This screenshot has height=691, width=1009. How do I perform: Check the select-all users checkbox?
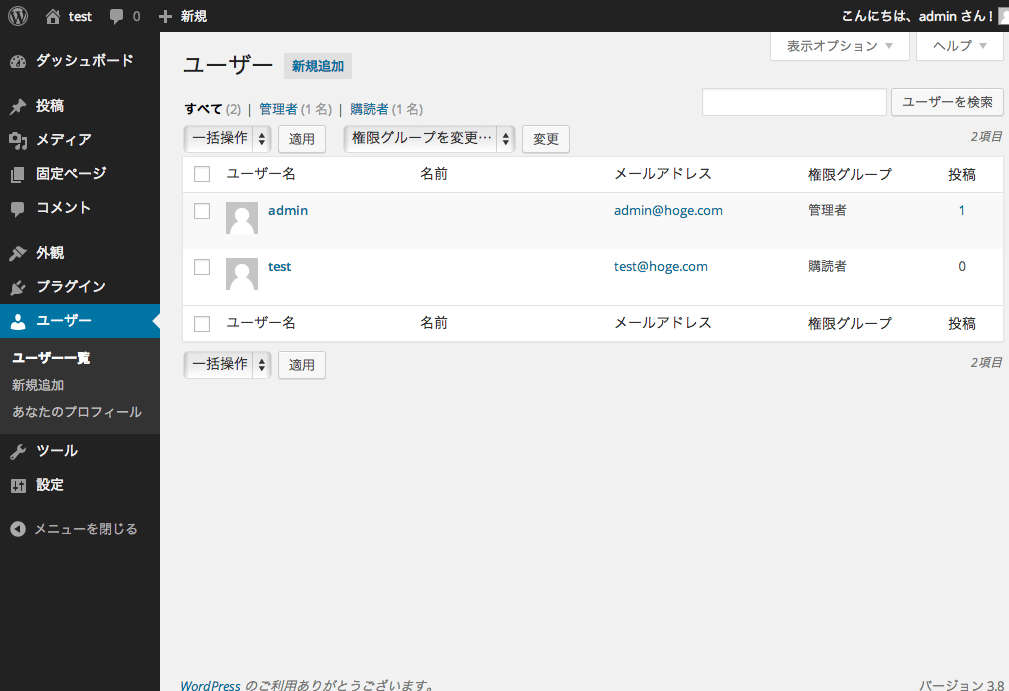201,173
